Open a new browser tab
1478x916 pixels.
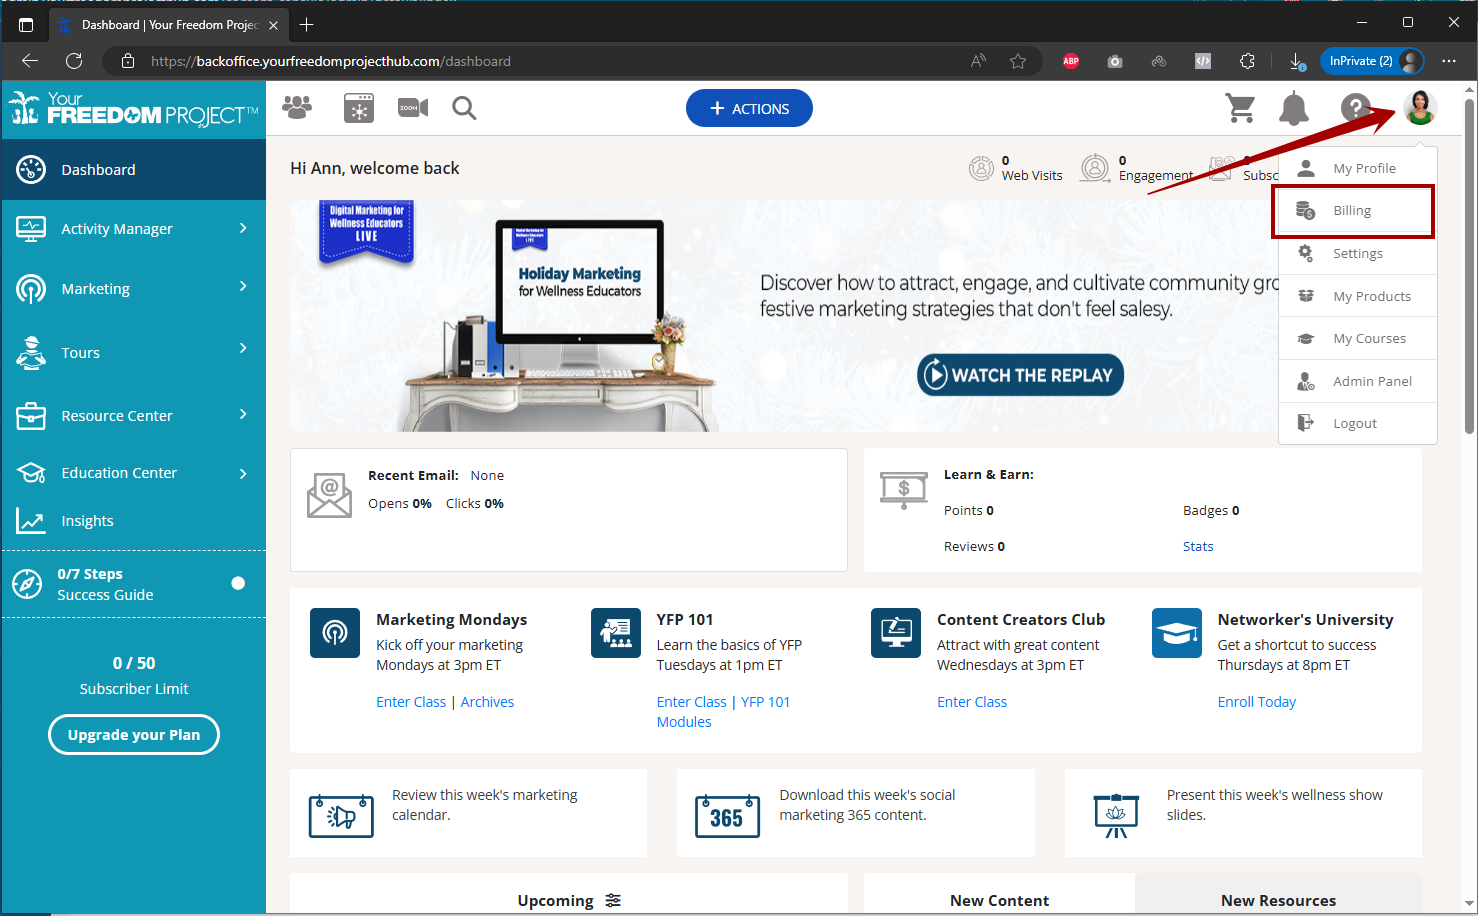(306, 24)
